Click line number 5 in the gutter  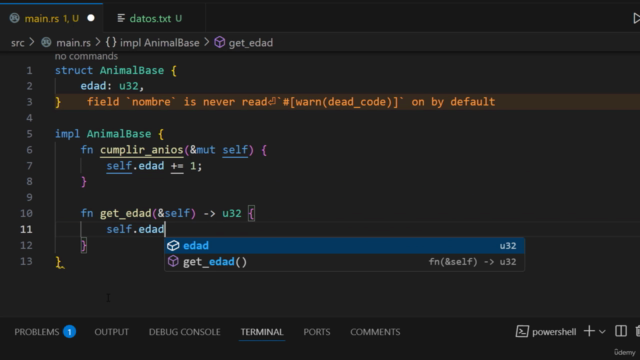29,134
